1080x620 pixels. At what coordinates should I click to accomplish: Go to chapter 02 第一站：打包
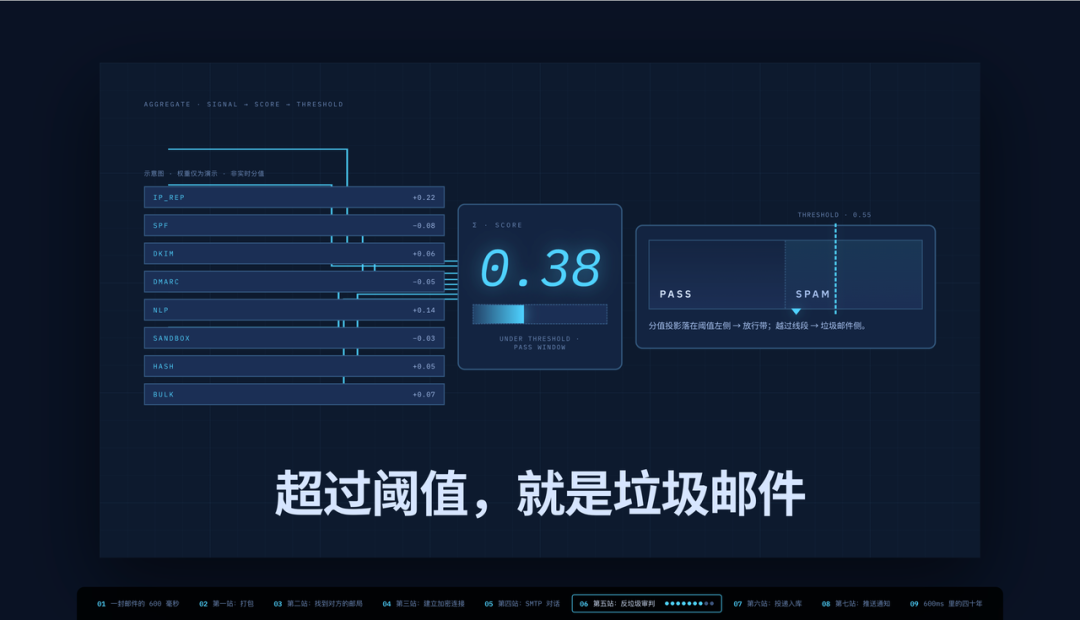(227, 603)
